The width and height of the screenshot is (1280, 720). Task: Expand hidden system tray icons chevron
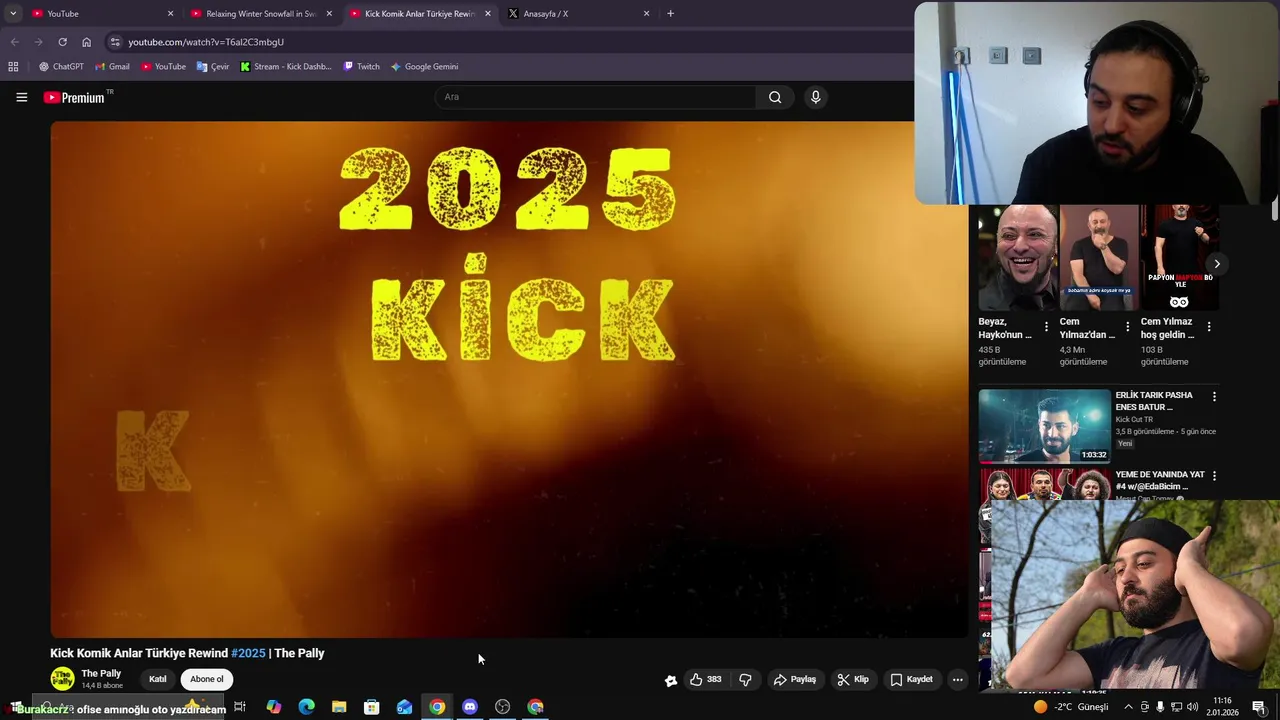(1128, 707)
